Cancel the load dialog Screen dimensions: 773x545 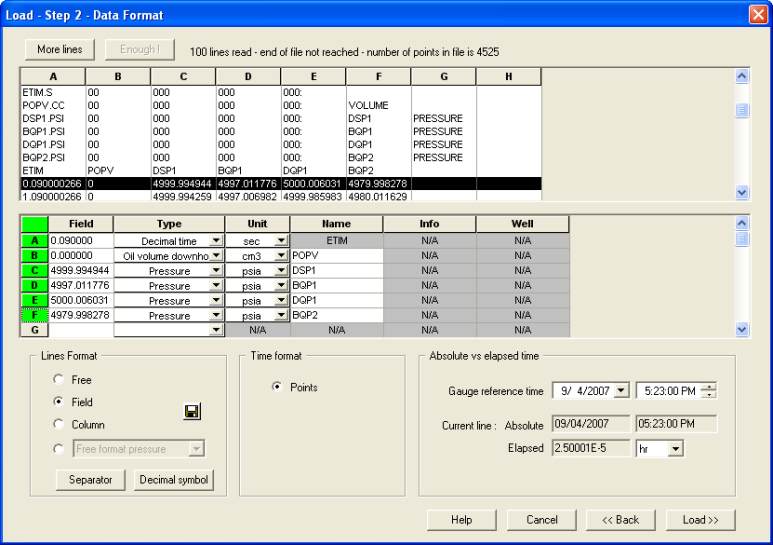(x=541, y=520)
